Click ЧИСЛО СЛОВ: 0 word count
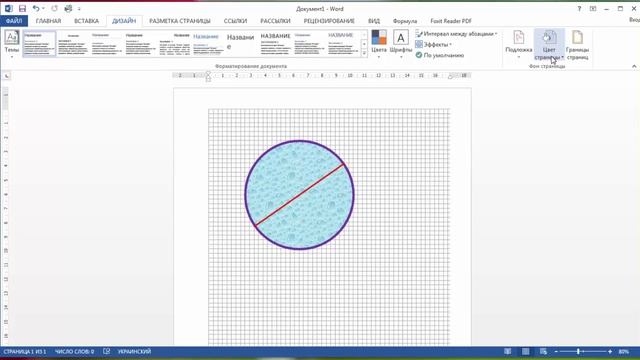 [74, 351]
